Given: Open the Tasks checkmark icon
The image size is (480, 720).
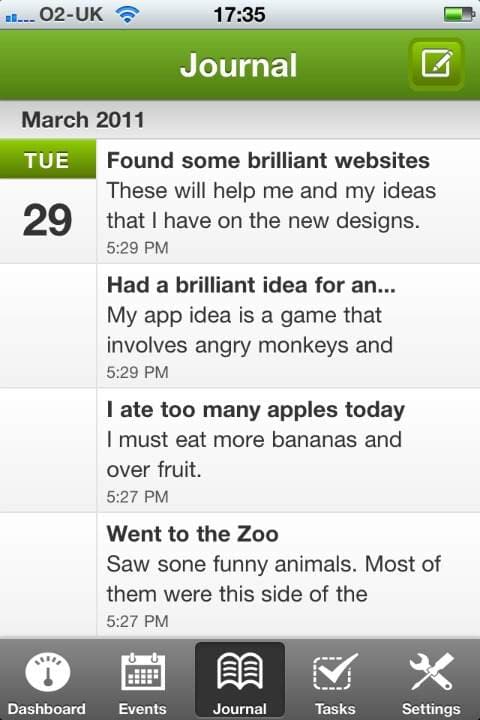Looking at the screenshot, I should tap(335, 672).
